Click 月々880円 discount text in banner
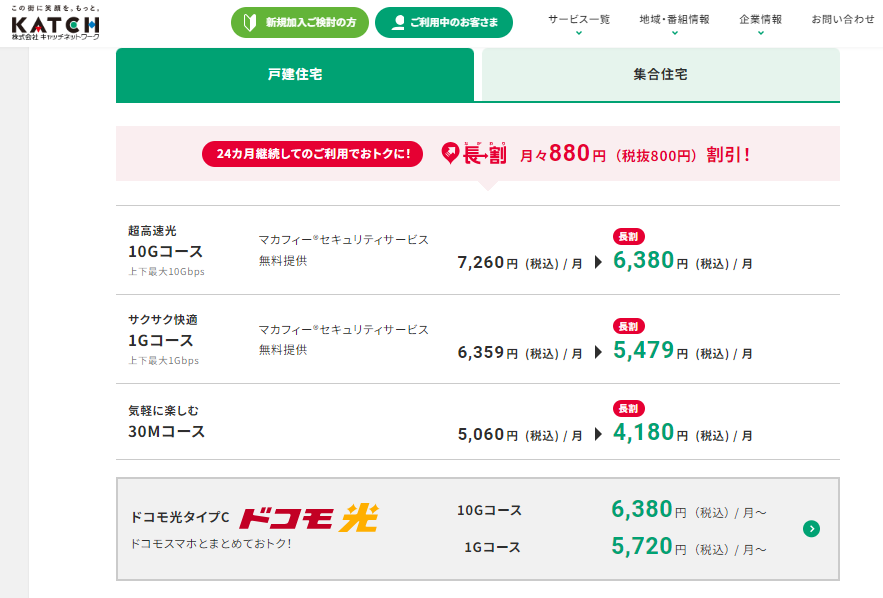Image resolution: width=883 pixels, height=598 pixels. pyautogui.click(x=635, y=154)
